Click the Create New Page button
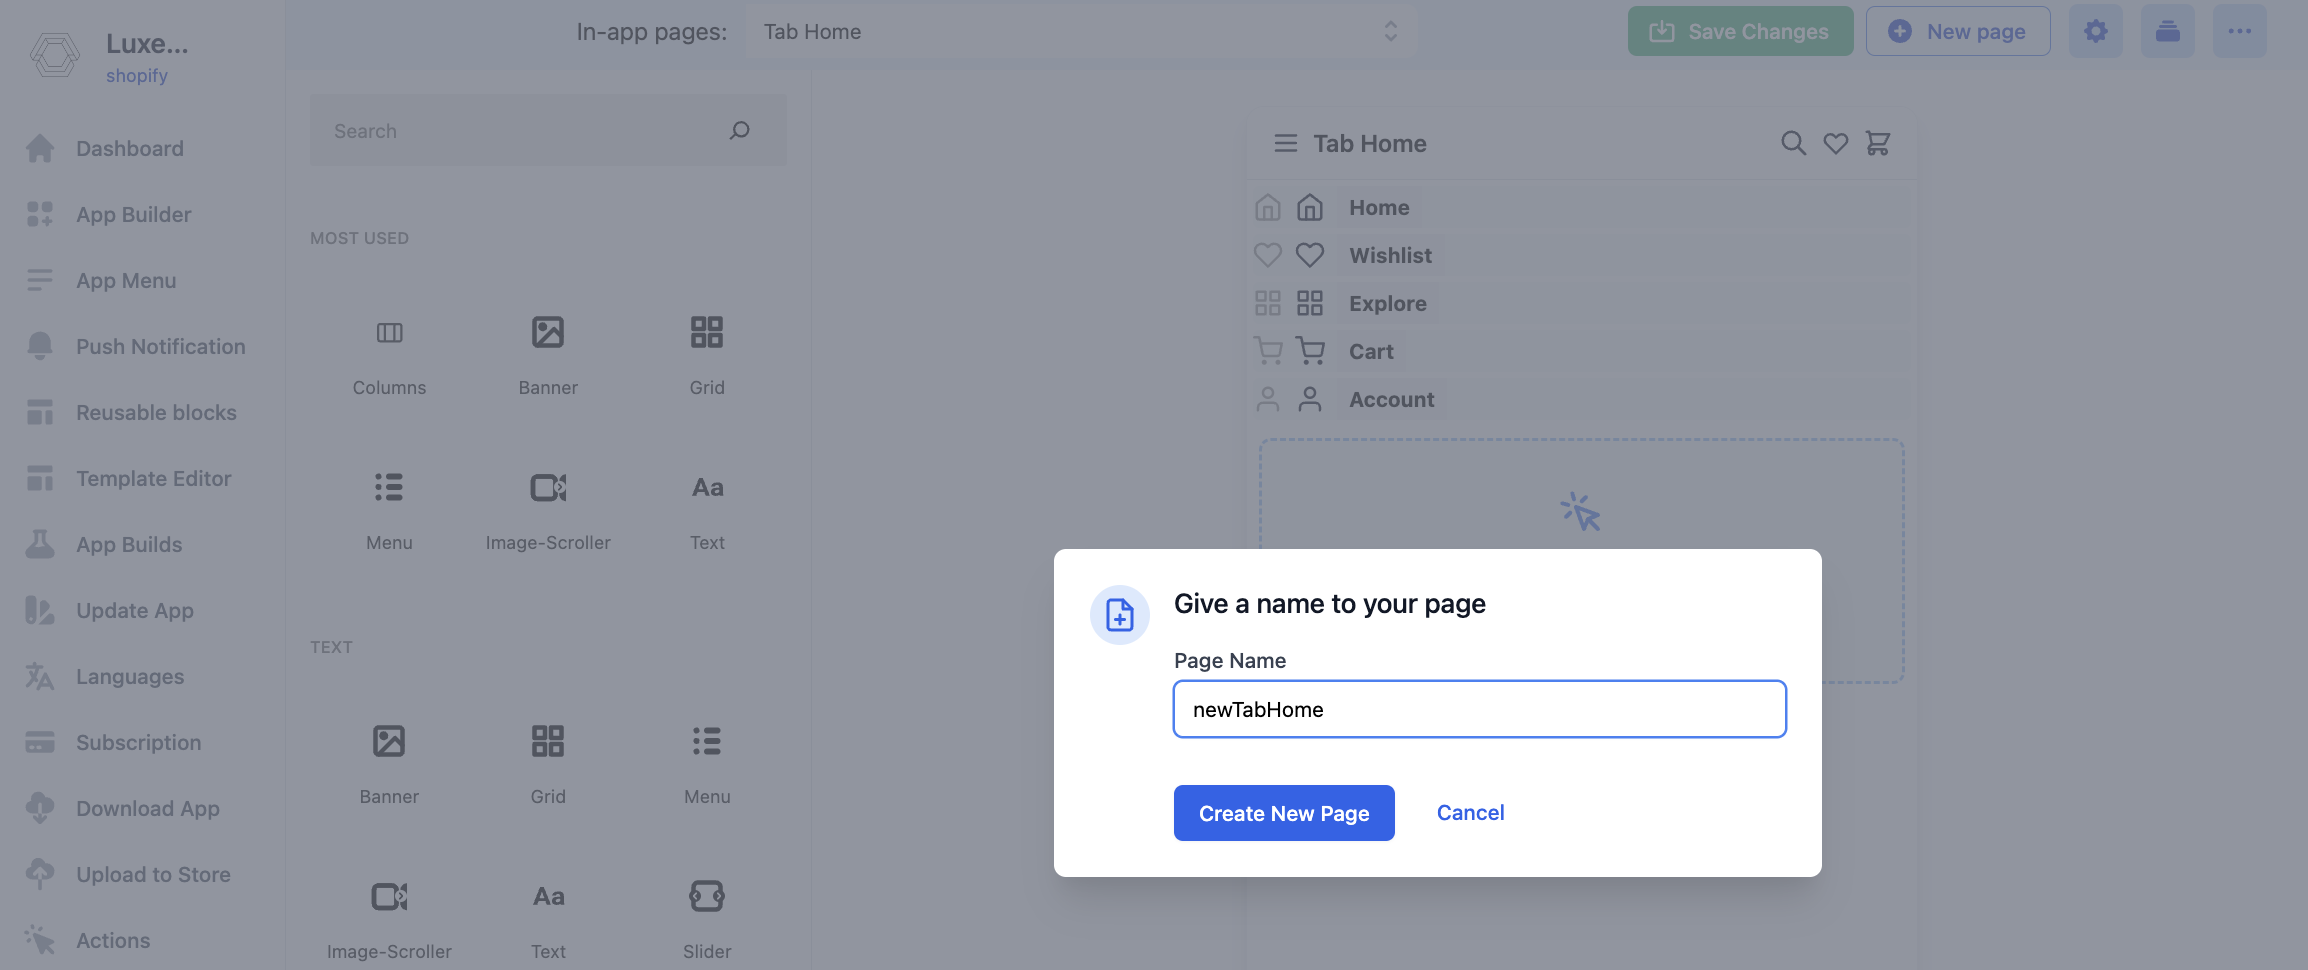This screenshot has width=2308, height=970. coord(1283,813)
